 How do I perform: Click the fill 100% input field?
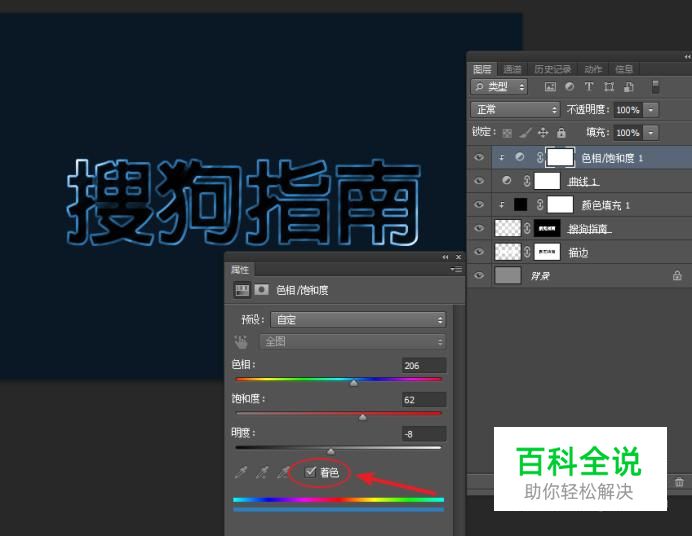(x=628, y=132)
